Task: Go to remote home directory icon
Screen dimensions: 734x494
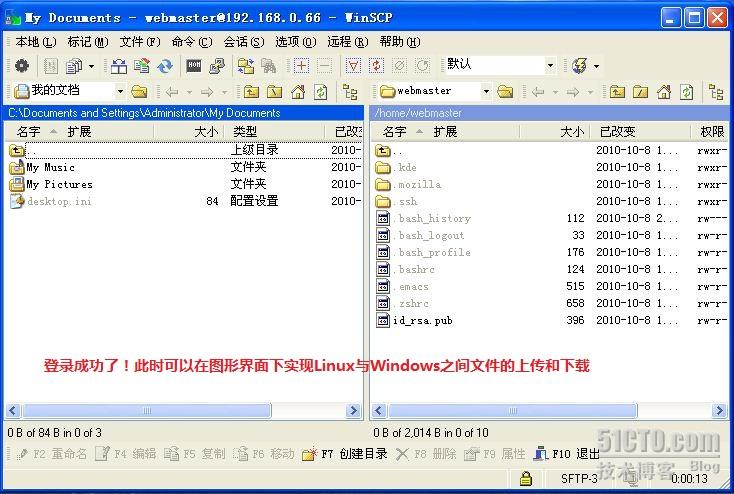Action: (664, 92)
